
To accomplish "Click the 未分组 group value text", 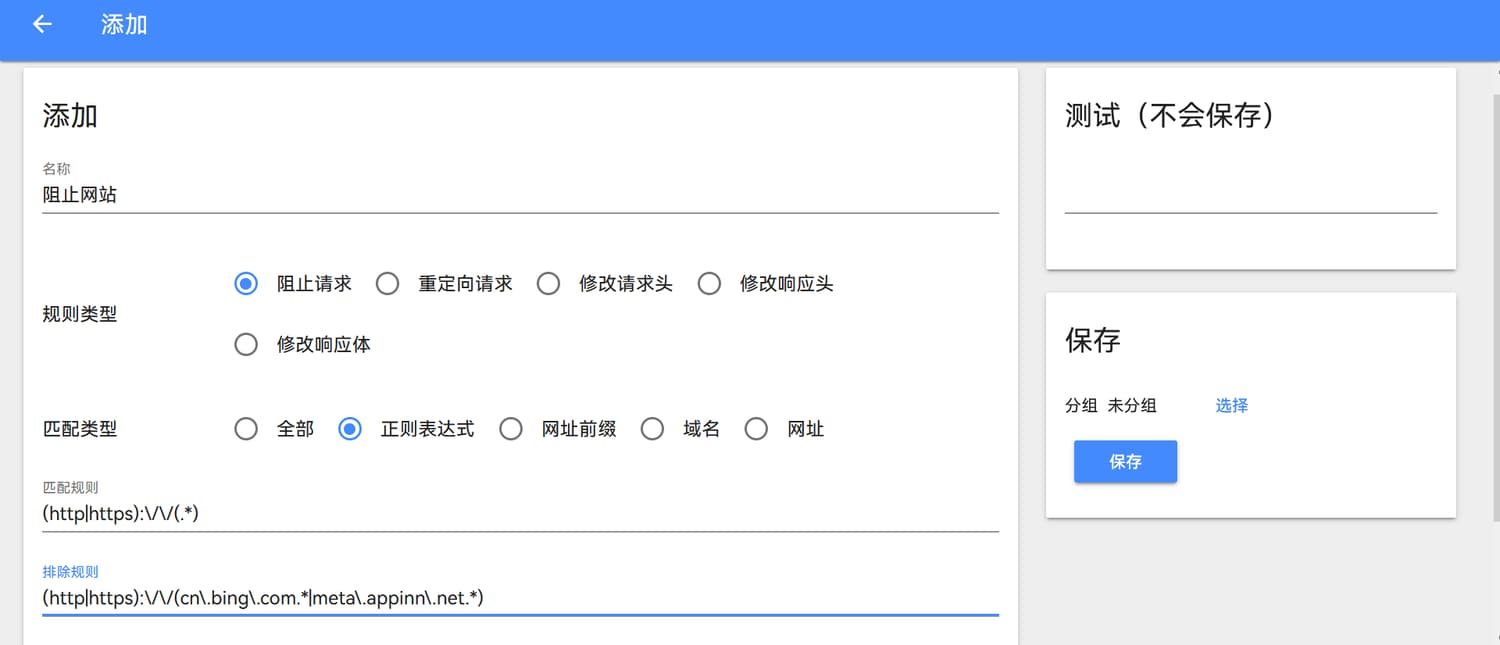I will (x=1132, y=406).
